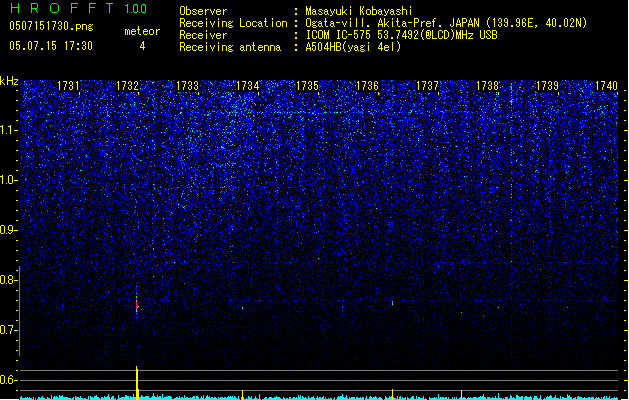The width and height of the screenshot is (629, 400).
Task: Click the faint echo dot near 1734
Action: point(242,308)
